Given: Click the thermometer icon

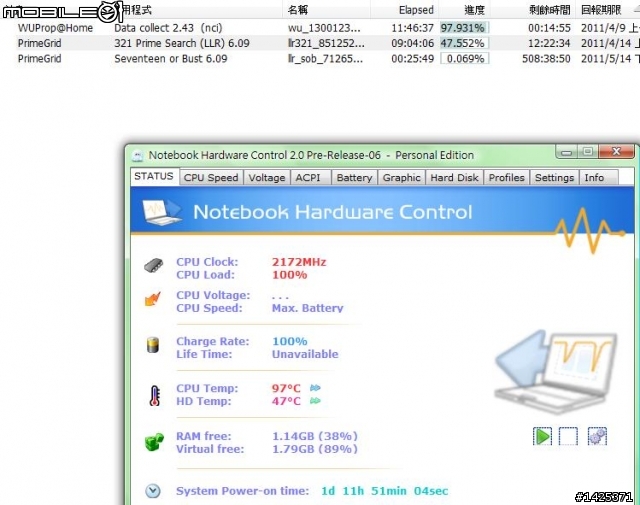Looking at the screenshot, I should click(x=155, y=396).
